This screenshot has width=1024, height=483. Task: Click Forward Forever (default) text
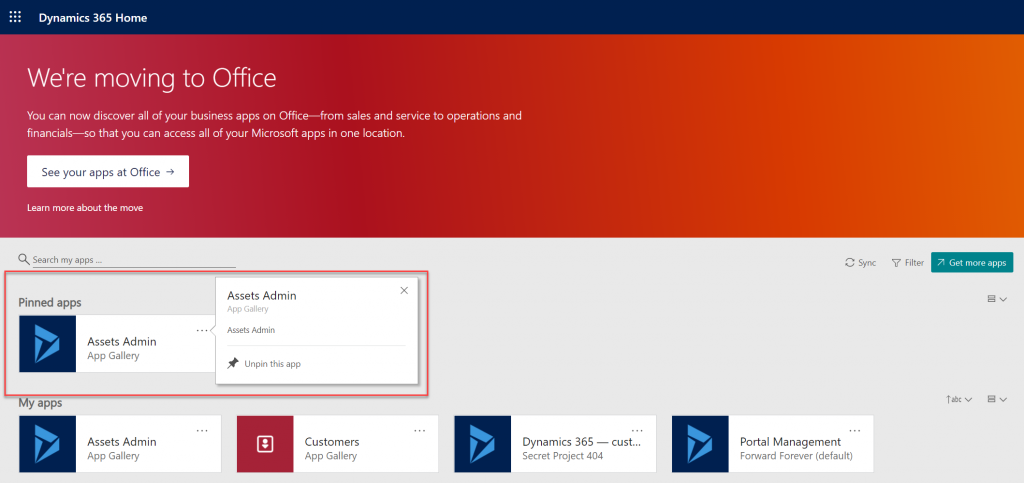796,456
